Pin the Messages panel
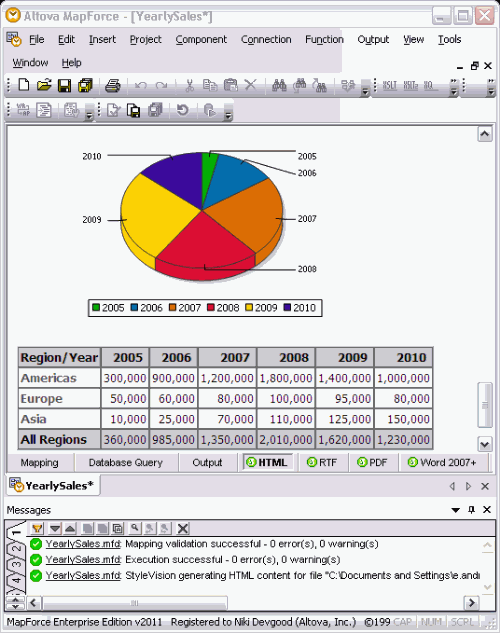Viewport: 500px width, 633px height. point(471,510)
